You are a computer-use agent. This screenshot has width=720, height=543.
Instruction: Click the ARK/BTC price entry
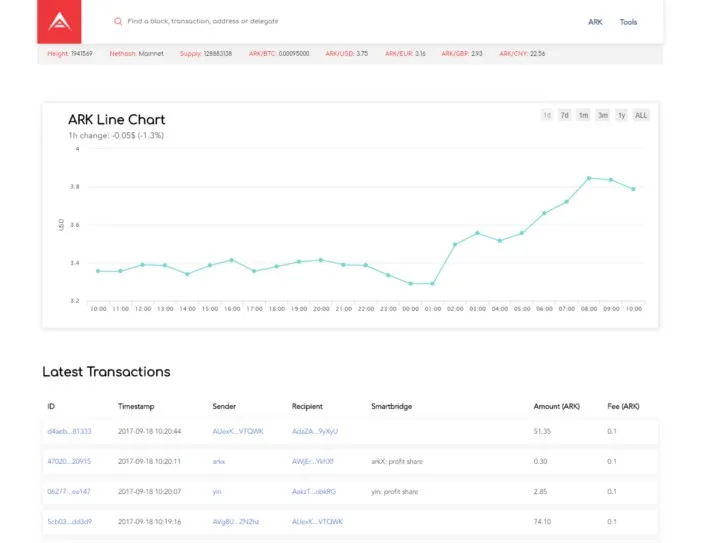(279, 54)
